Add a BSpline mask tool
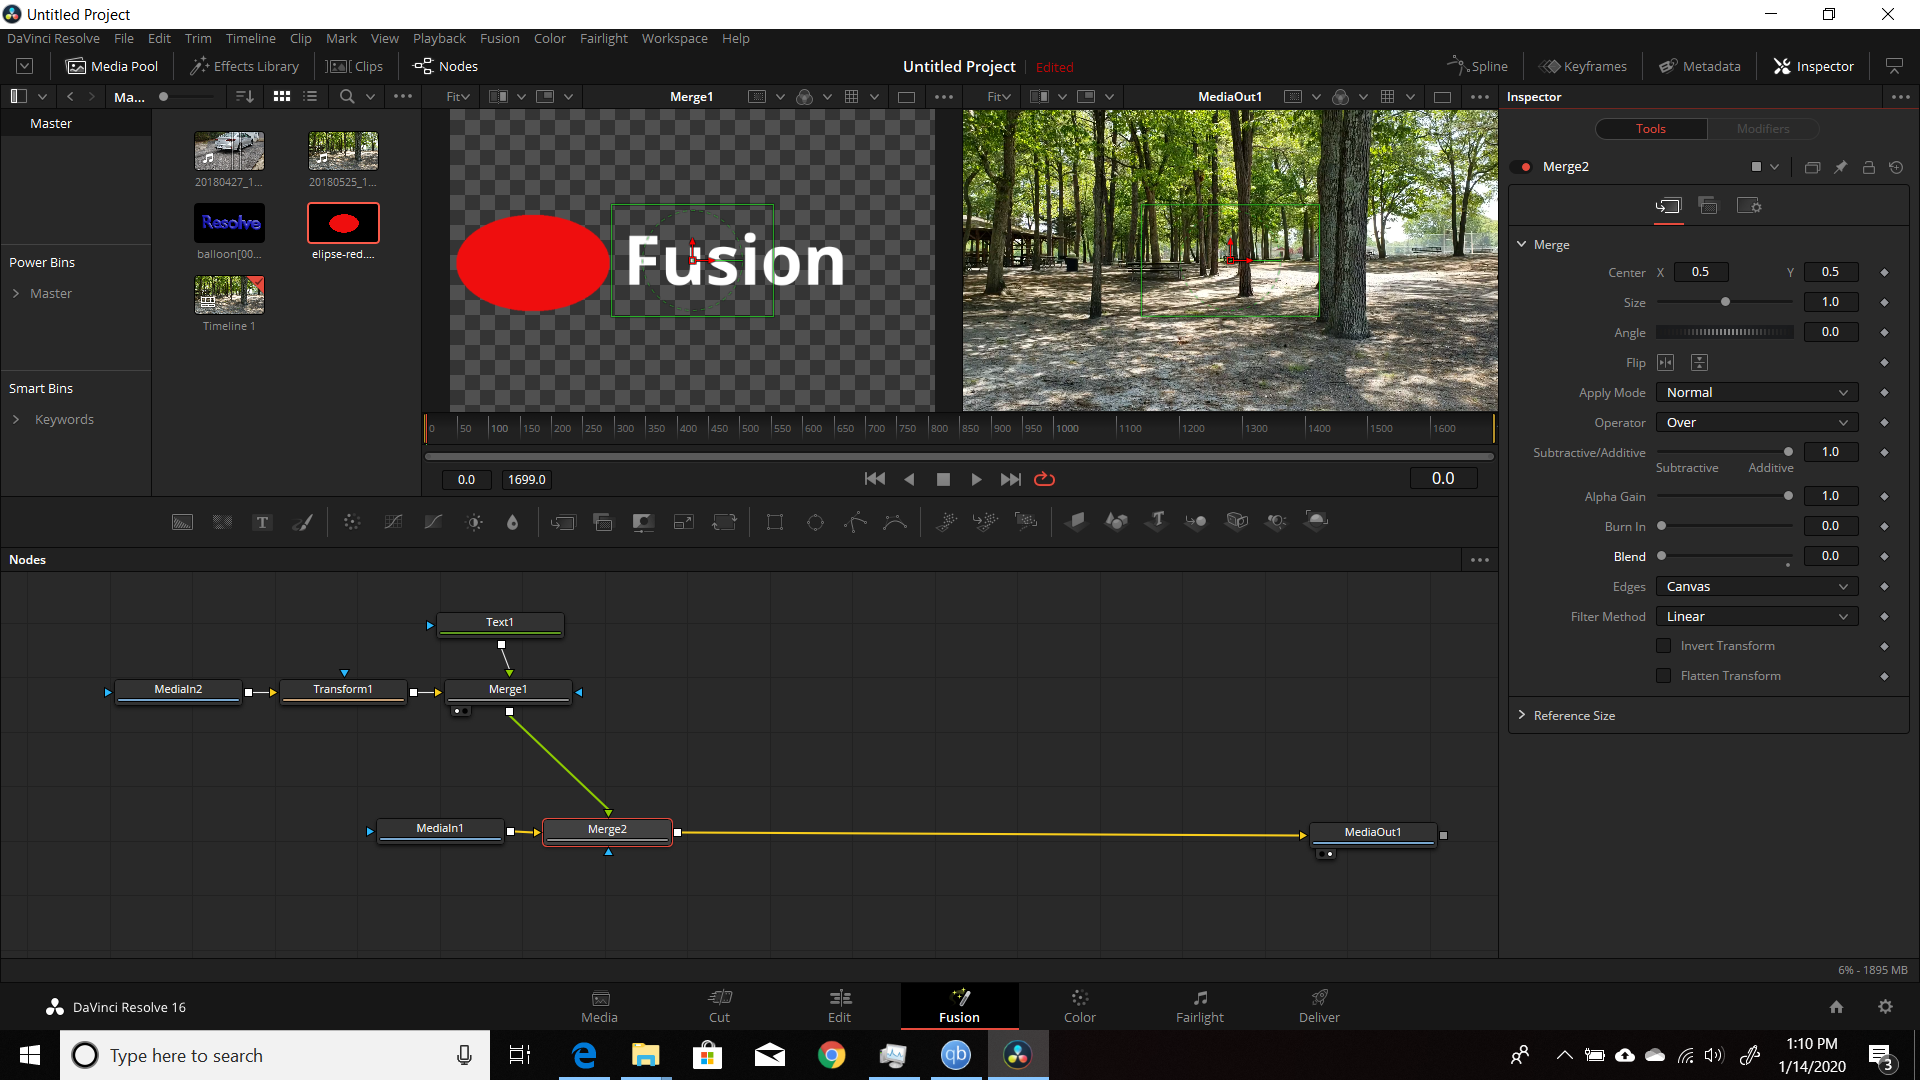1920x1080 pixels. tap(895, 522)
